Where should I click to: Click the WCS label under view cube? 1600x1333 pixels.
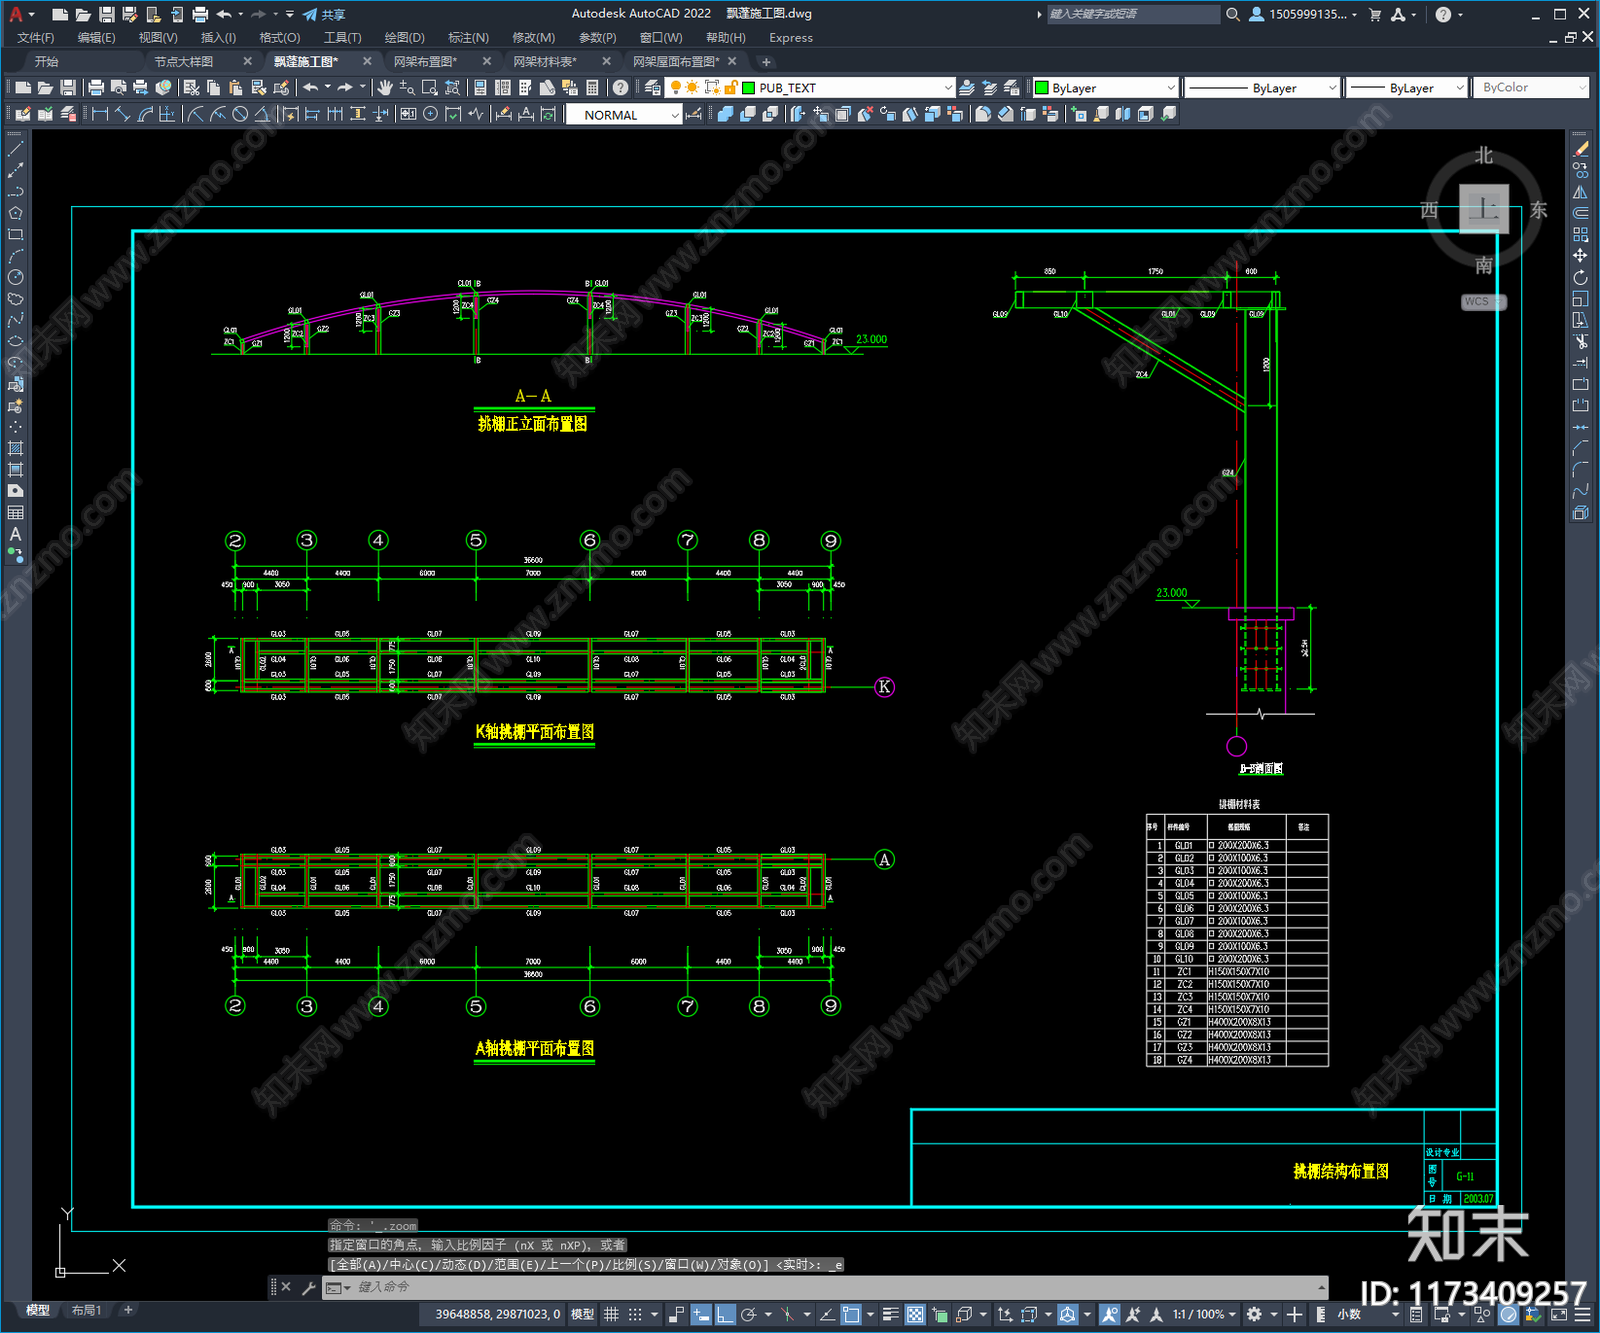pos(1478,302)
